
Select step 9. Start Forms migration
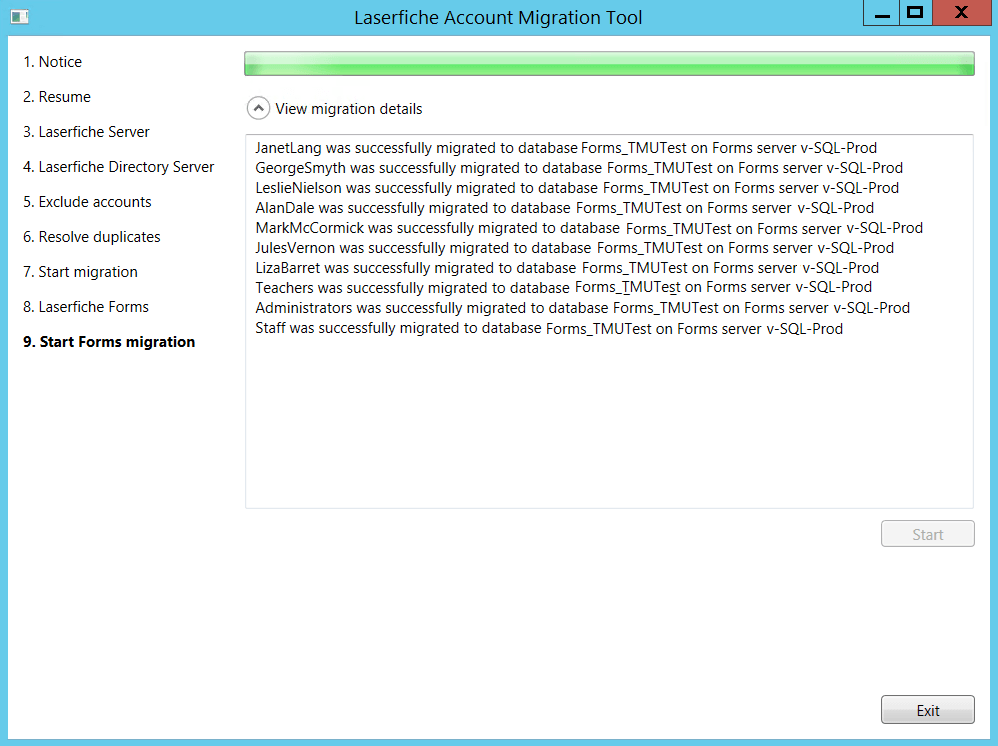point(109,342)
